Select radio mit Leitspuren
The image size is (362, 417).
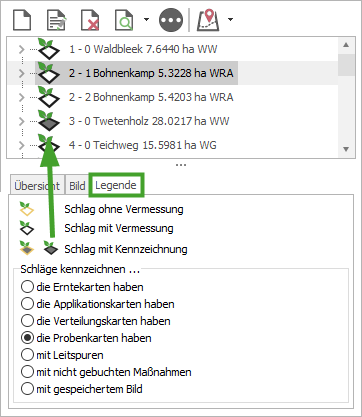[27, 355]
